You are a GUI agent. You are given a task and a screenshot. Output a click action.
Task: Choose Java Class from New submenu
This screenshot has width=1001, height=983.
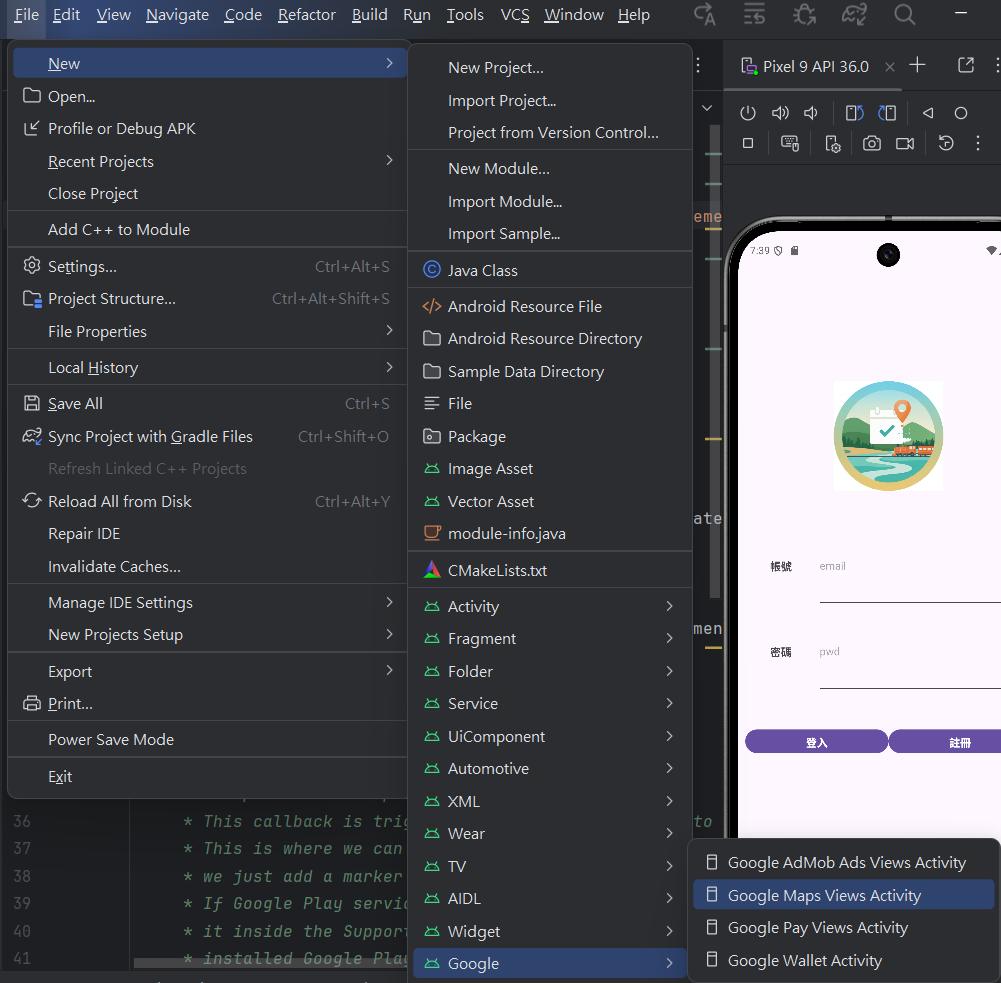coord(550,271)
